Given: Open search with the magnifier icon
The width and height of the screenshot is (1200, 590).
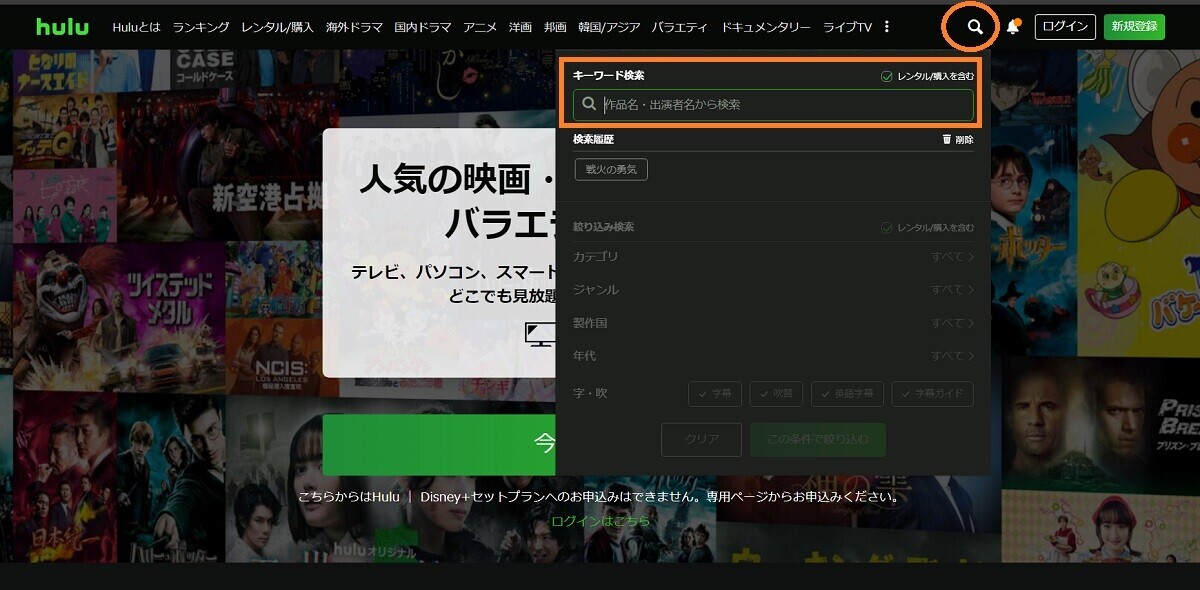Looking at the screenshot, I should [975, 27].
